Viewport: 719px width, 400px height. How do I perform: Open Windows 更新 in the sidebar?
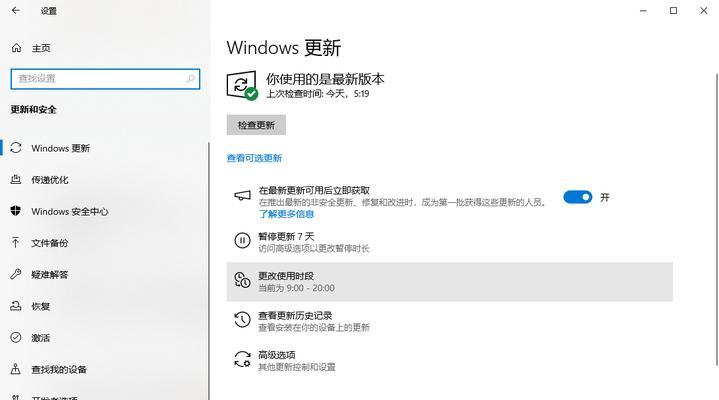61,148
